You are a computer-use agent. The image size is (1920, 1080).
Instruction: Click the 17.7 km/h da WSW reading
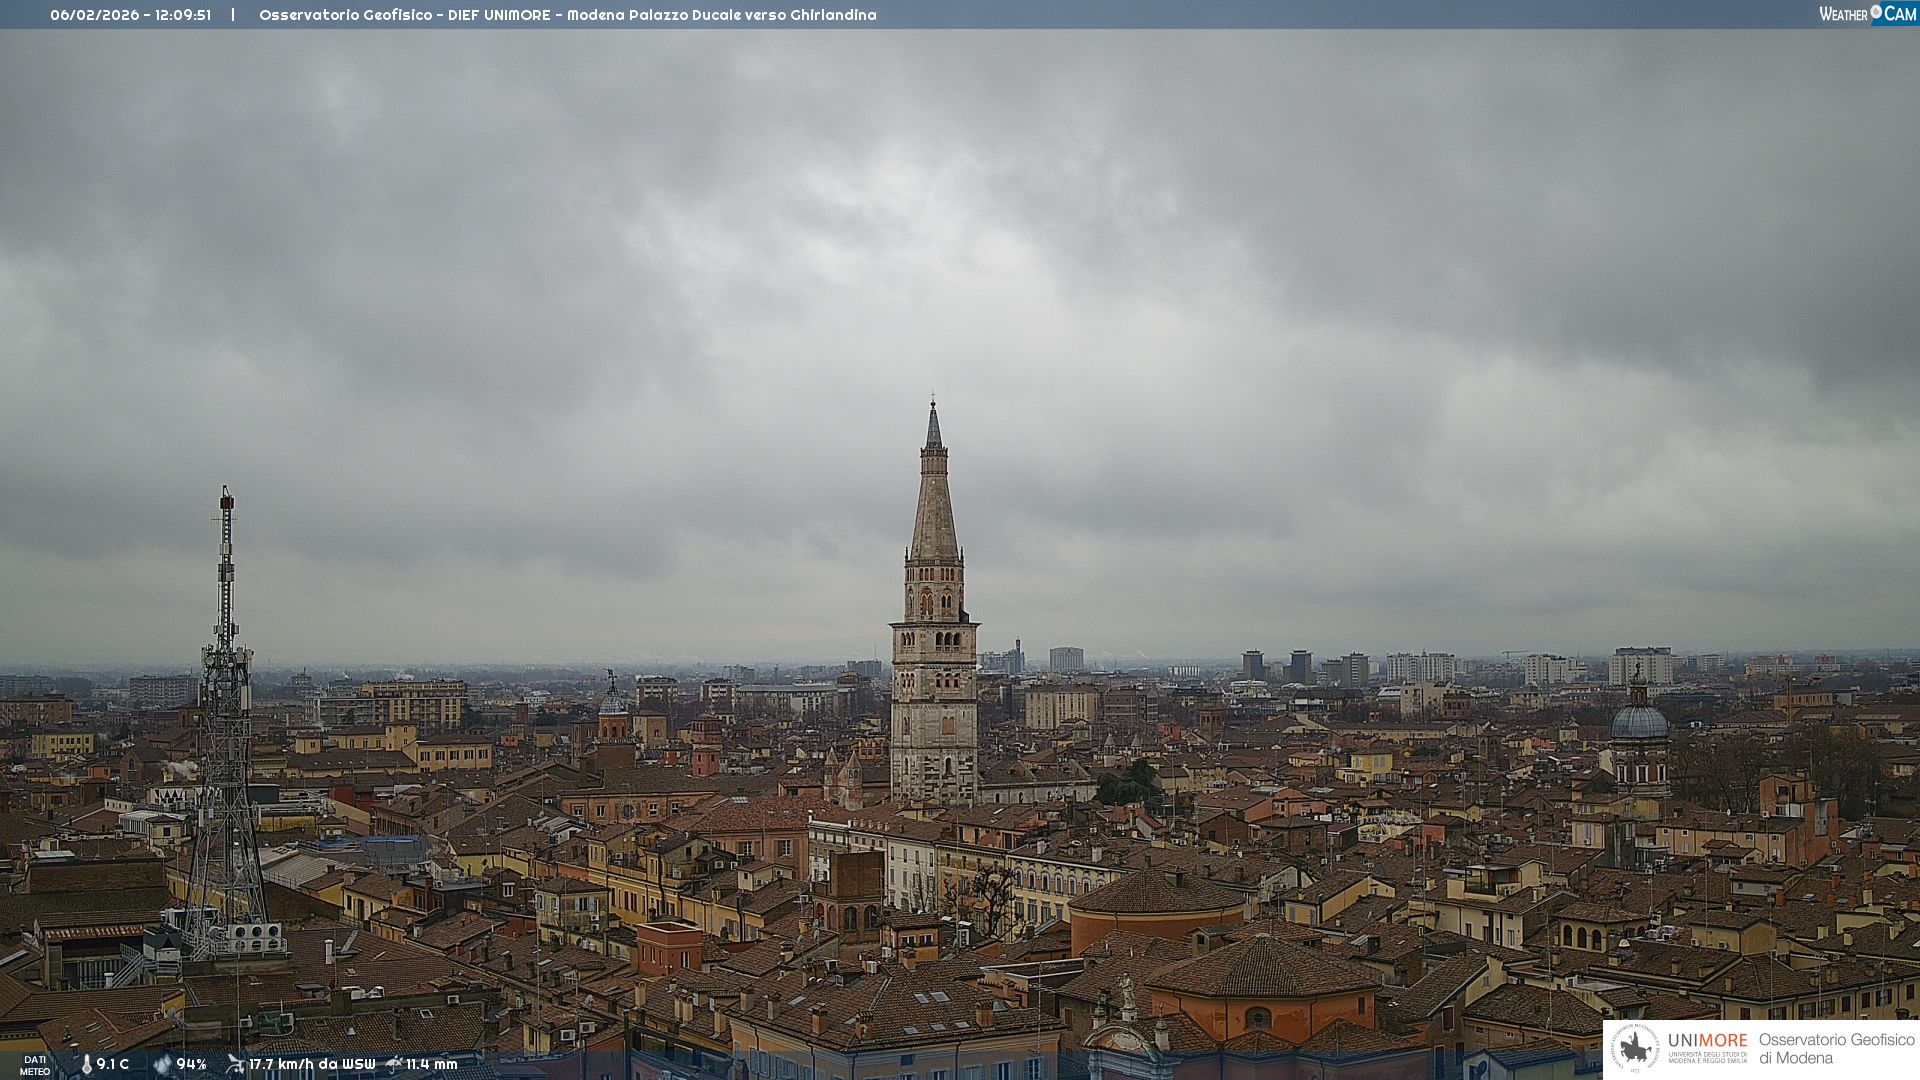click(312, 1064)
